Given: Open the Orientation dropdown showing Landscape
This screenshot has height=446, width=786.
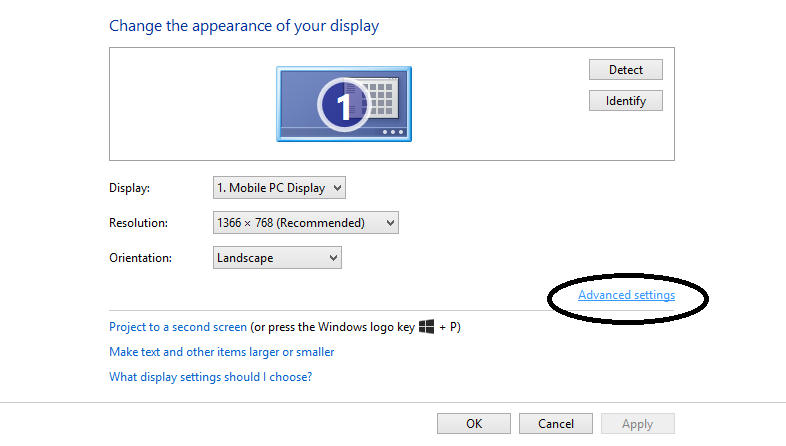Looking at the screenshot, I should 277,258.
